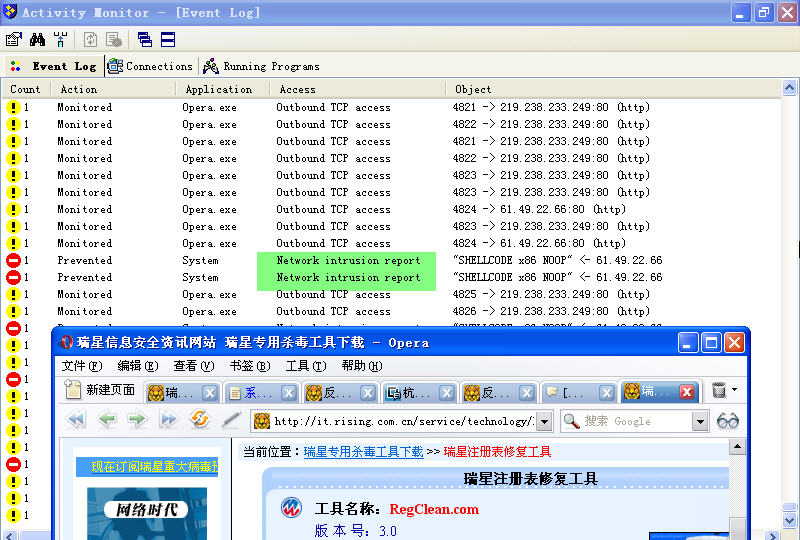Open the 编辑(E) menu in Opera

tap(138, 366)
